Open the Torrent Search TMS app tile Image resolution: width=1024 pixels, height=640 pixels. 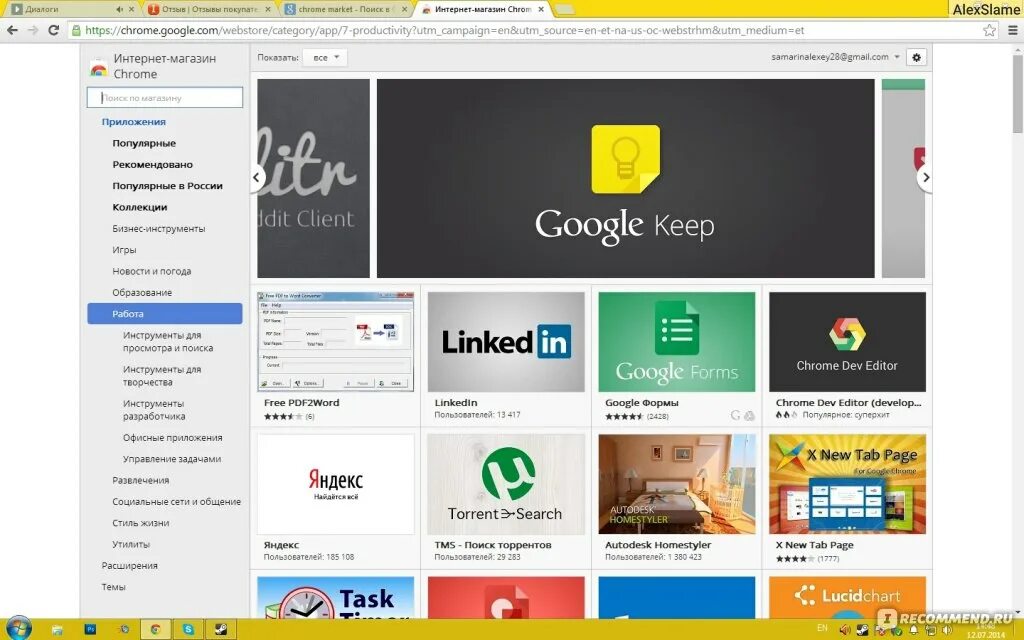click(506, 498)
